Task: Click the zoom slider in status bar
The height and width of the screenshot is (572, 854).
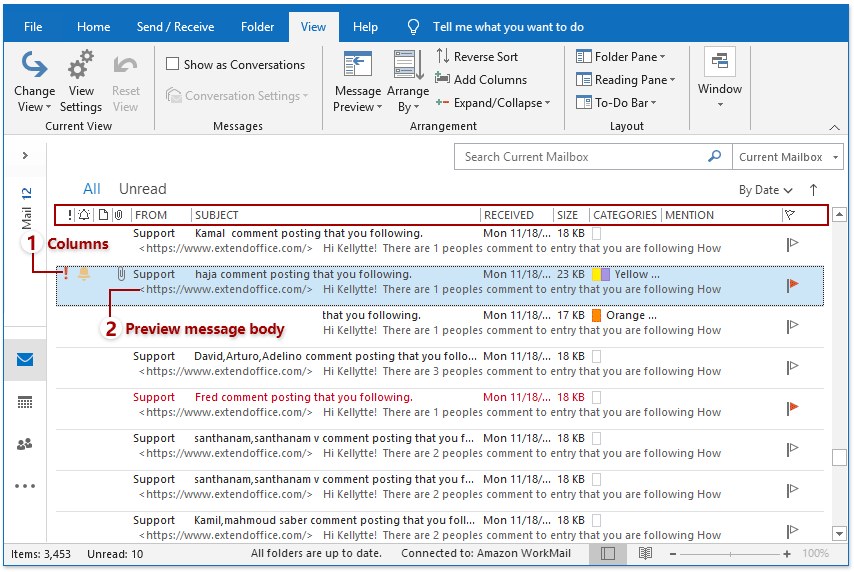Action: point(729,553)
